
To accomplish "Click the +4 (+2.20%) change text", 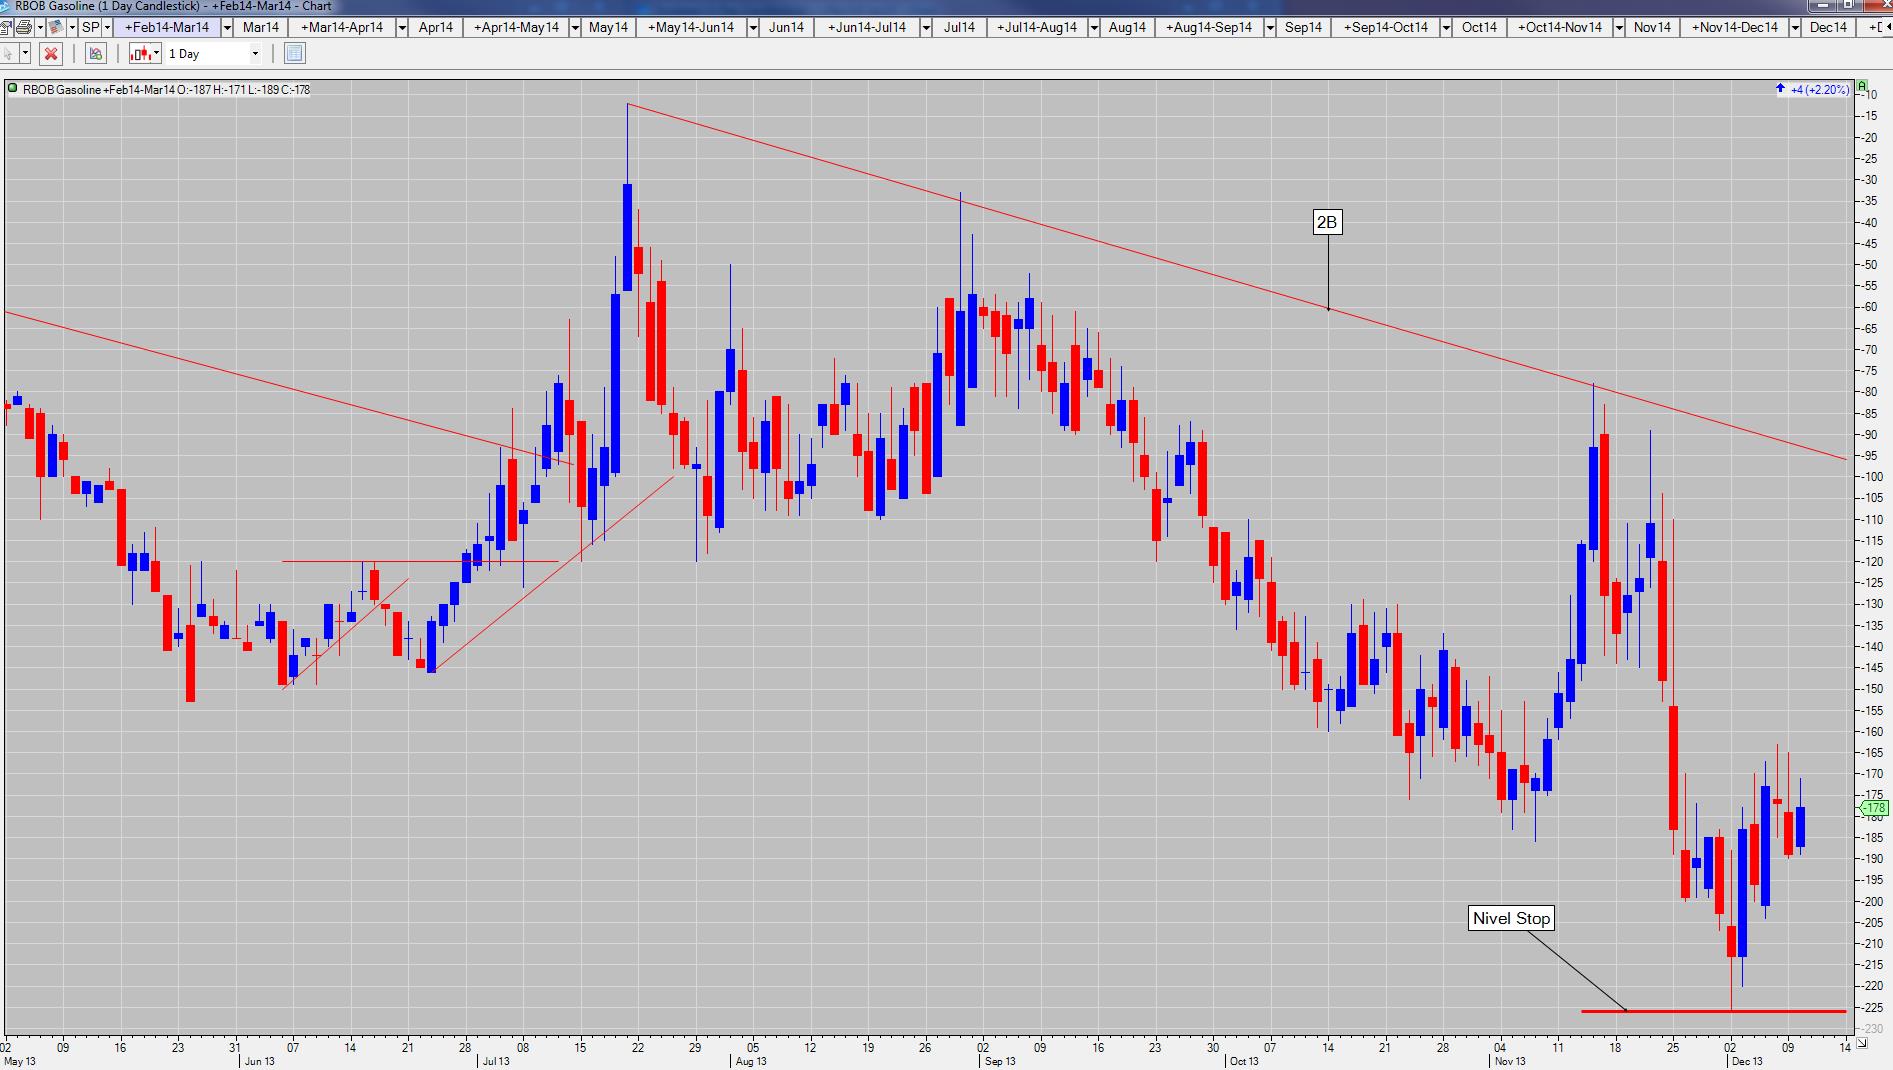I will click(1819, 89).
